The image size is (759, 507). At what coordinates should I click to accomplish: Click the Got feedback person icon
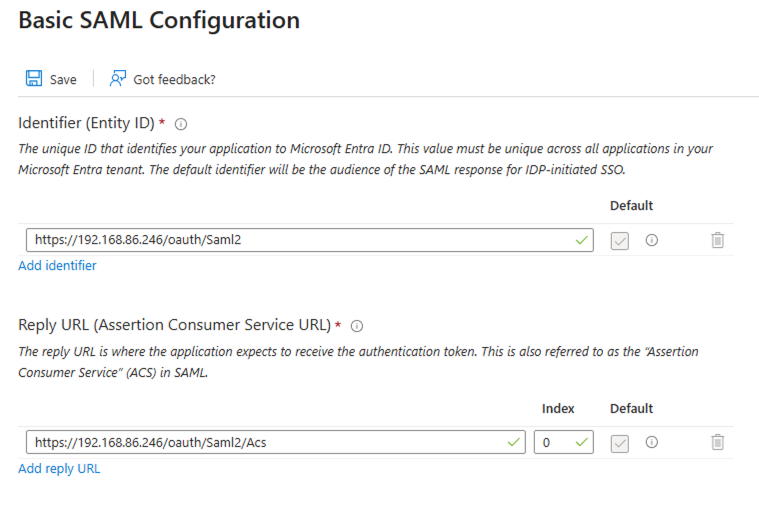click(x=118, y=79)
